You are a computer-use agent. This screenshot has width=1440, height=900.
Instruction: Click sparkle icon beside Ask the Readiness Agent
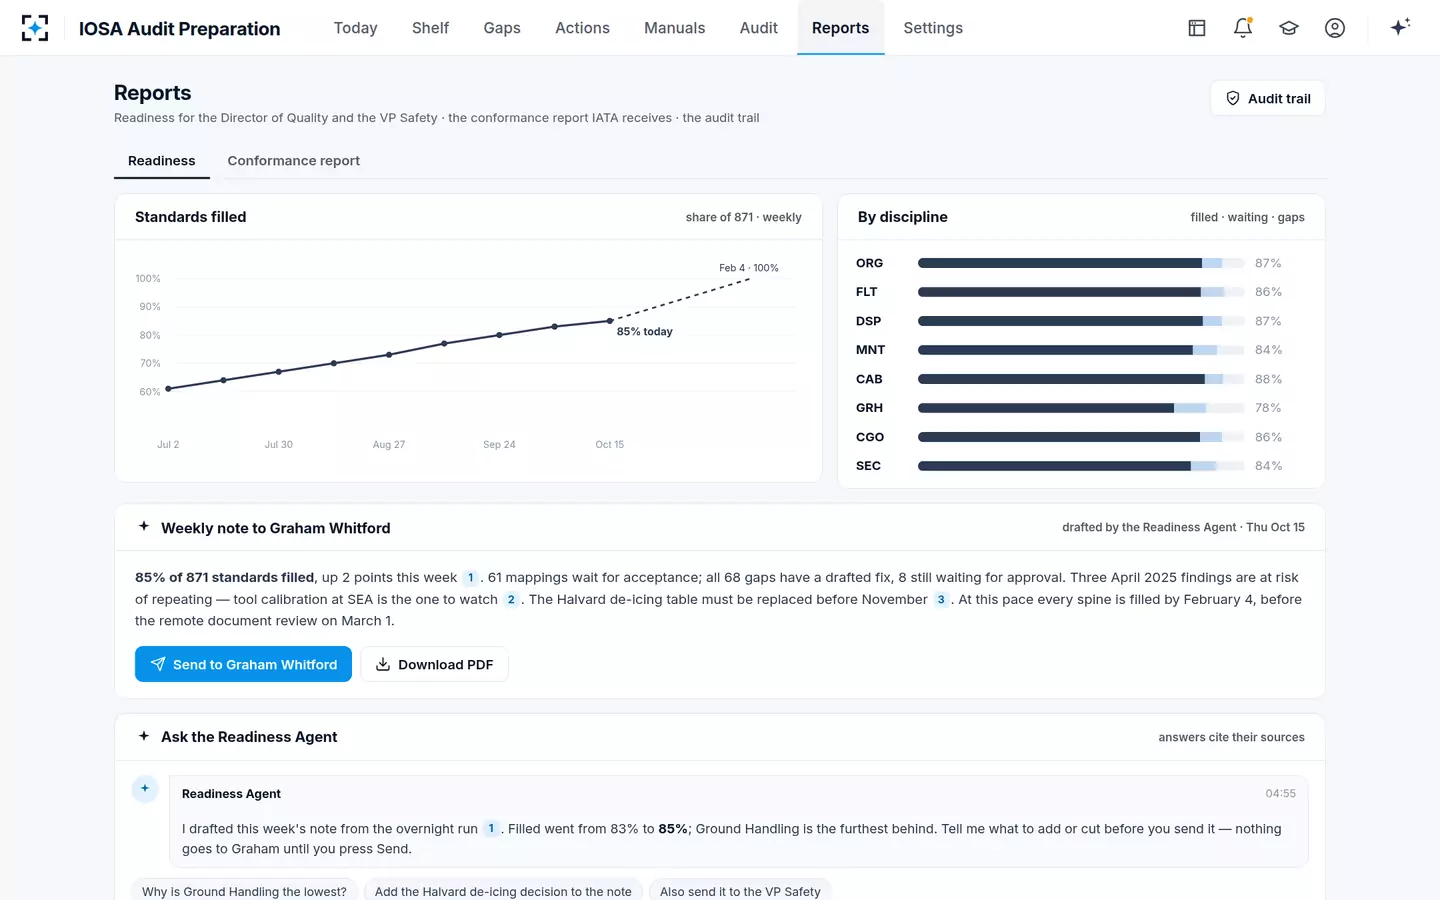pyautogui.click(x=144, y=736)
